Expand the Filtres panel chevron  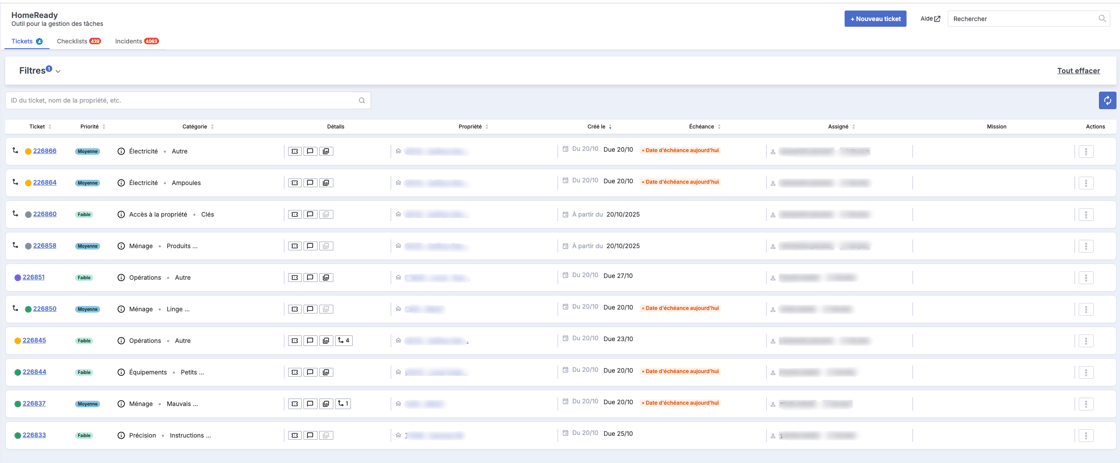tap(58, 71)
